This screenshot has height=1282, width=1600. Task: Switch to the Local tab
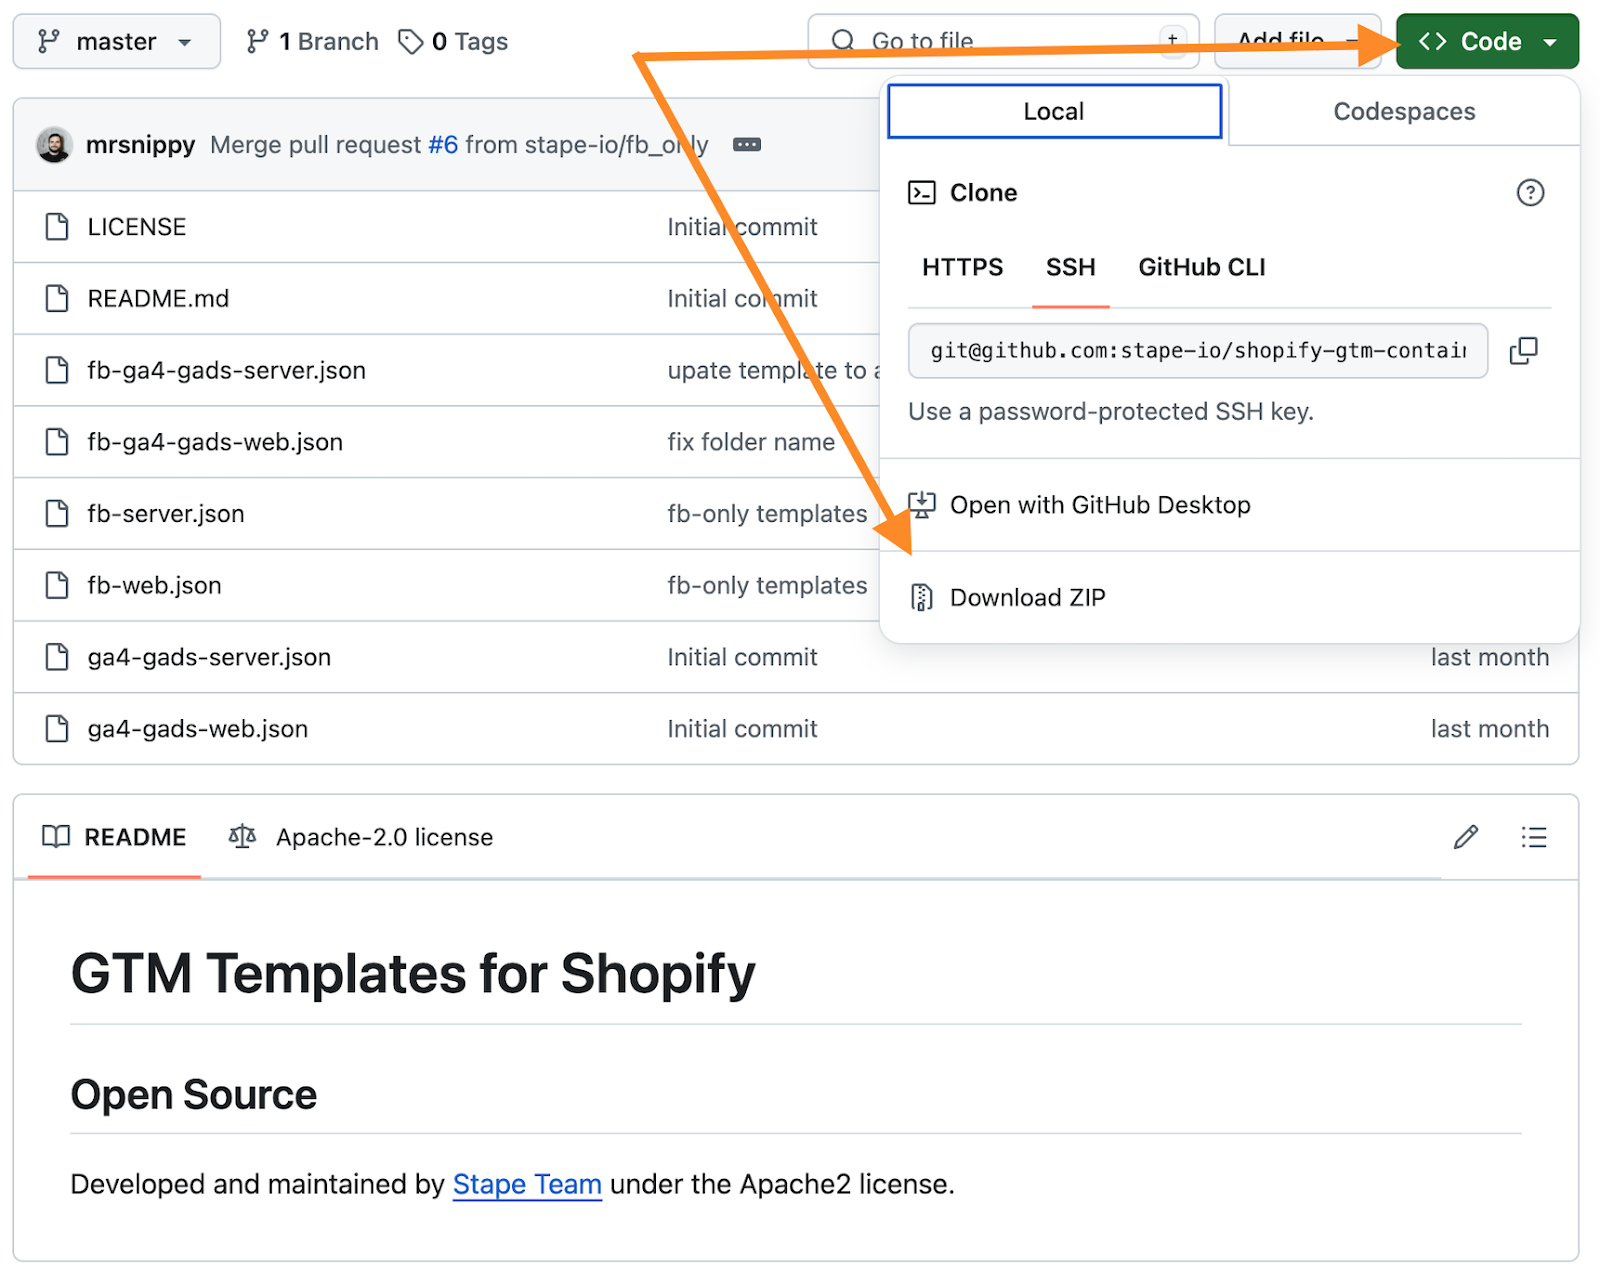[1054, 111]
